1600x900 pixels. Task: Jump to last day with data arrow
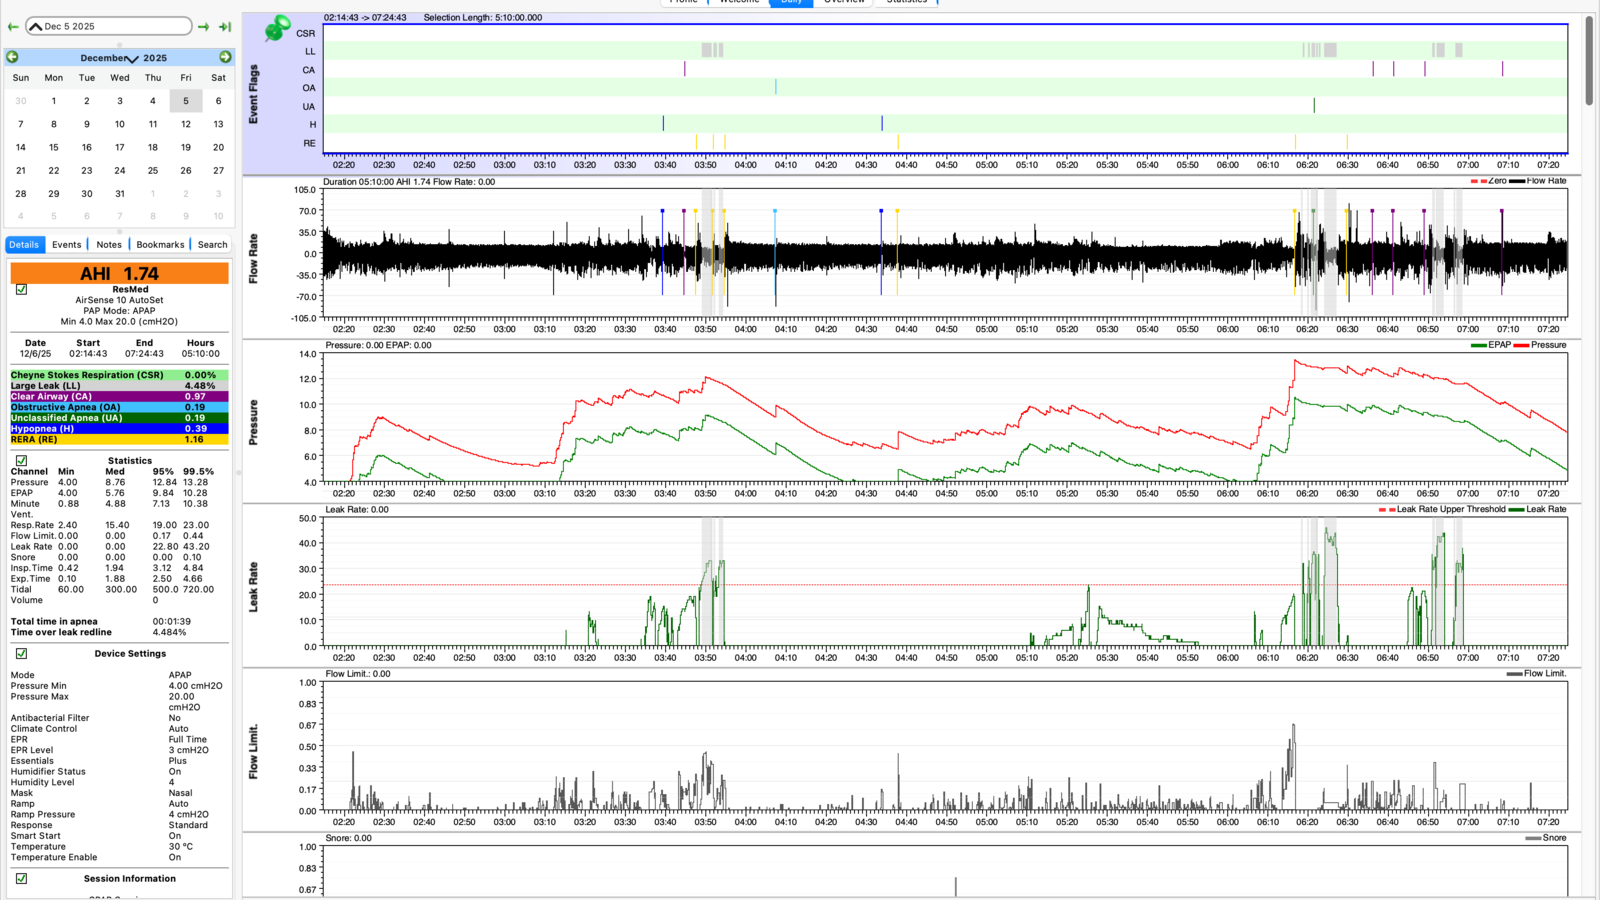(x=225, y=27)
